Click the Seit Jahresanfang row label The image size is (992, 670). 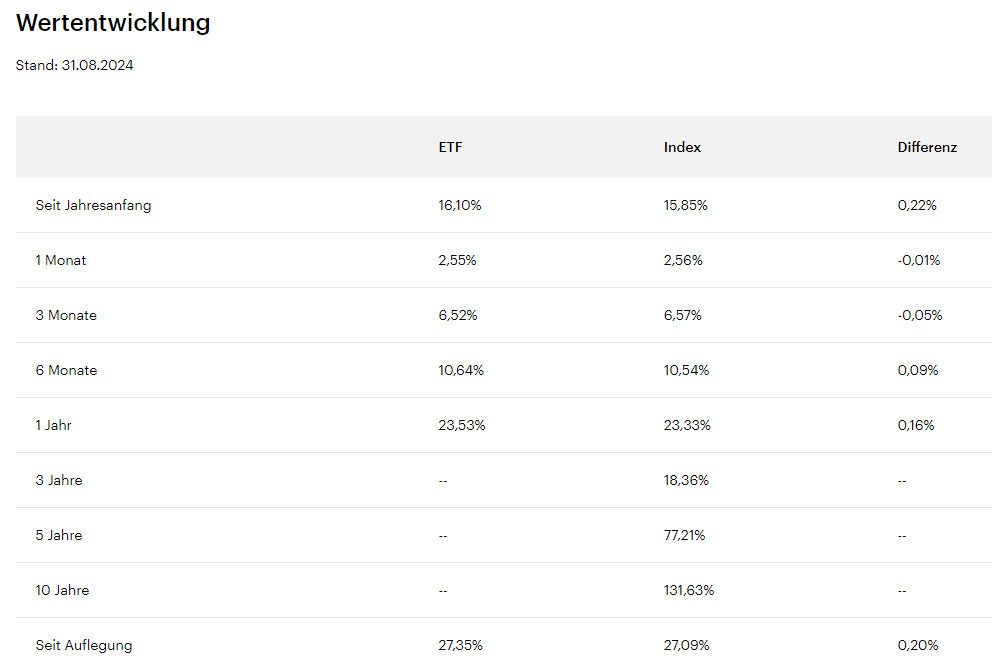[93, 205]
